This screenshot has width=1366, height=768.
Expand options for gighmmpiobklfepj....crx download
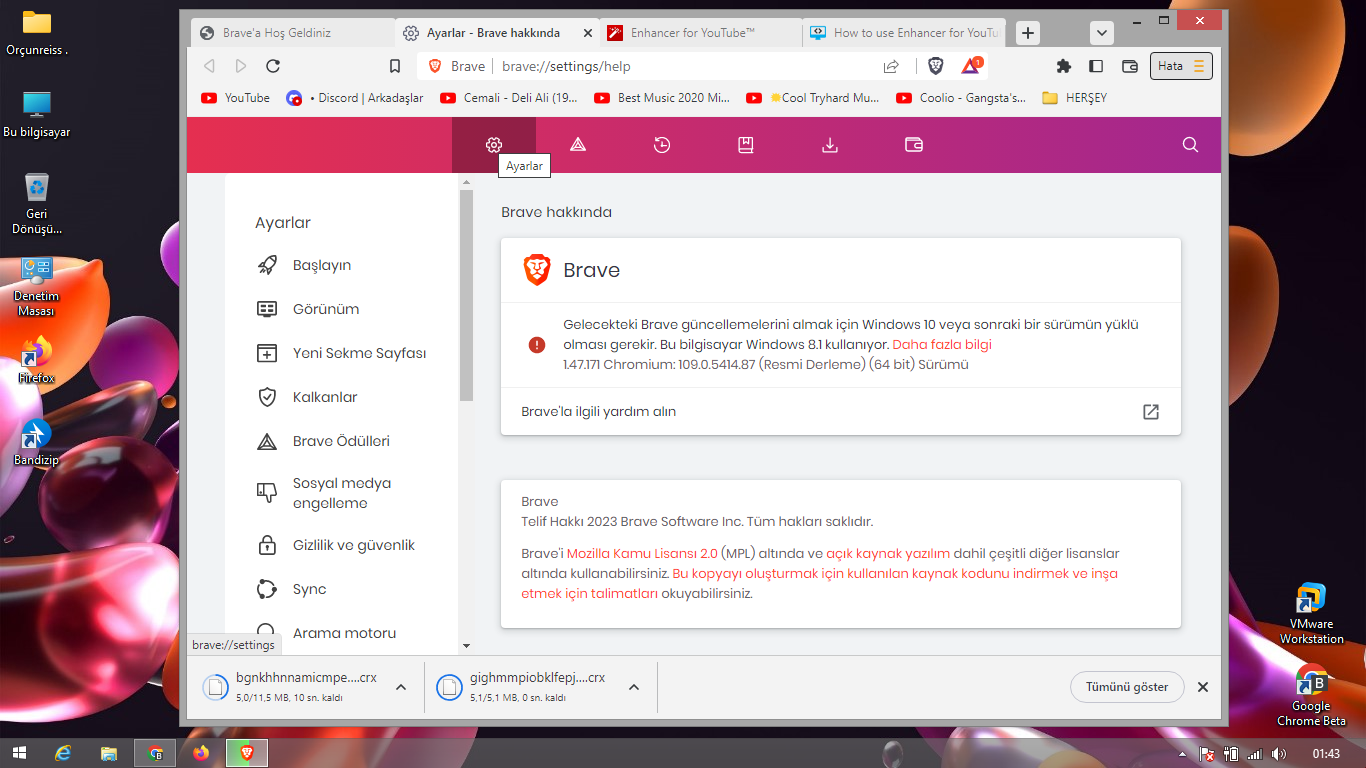(633, 687)
